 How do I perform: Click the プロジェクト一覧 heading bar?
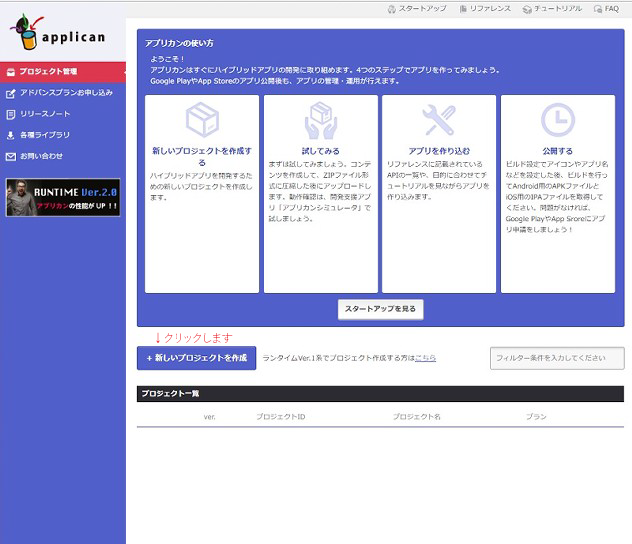(x=380, y=394)
